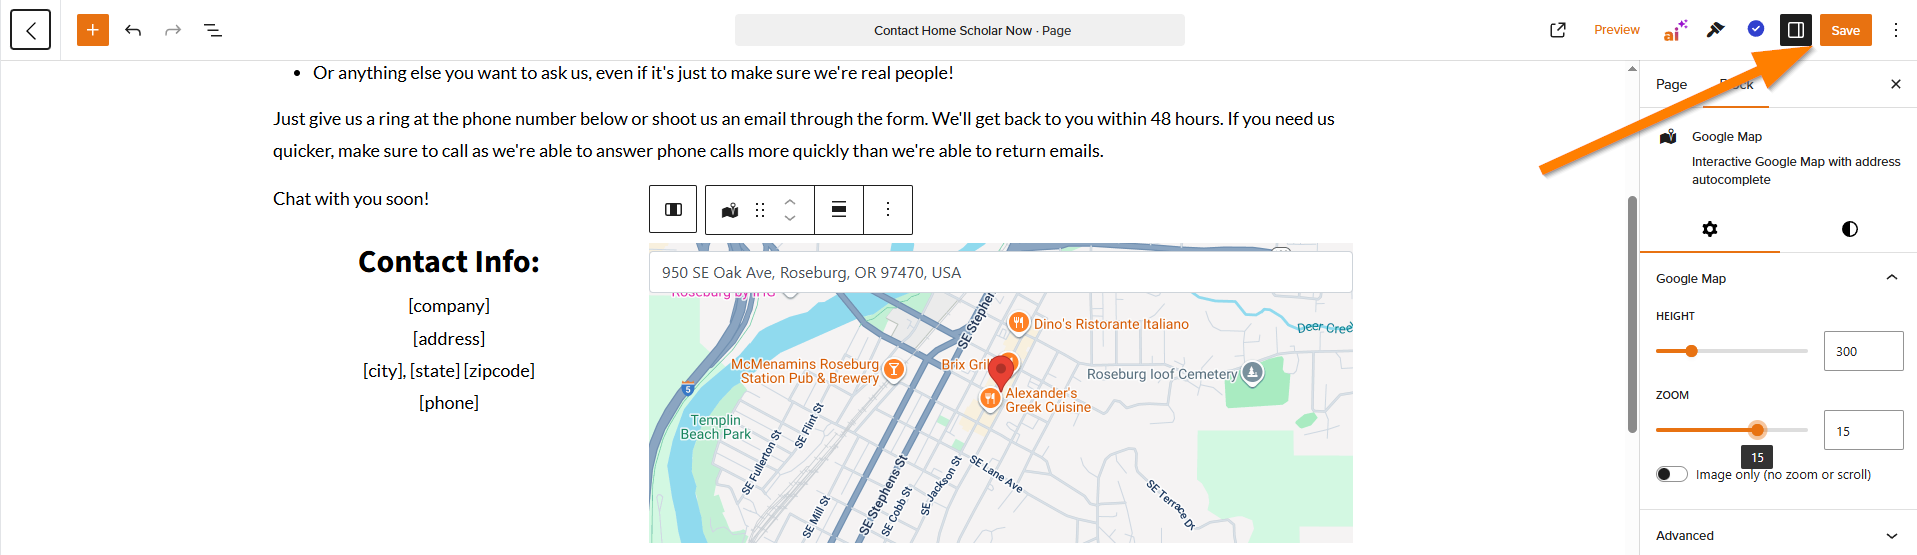
Task: Collapse the Google Map settings section
Action: (x=1891, y=278)
